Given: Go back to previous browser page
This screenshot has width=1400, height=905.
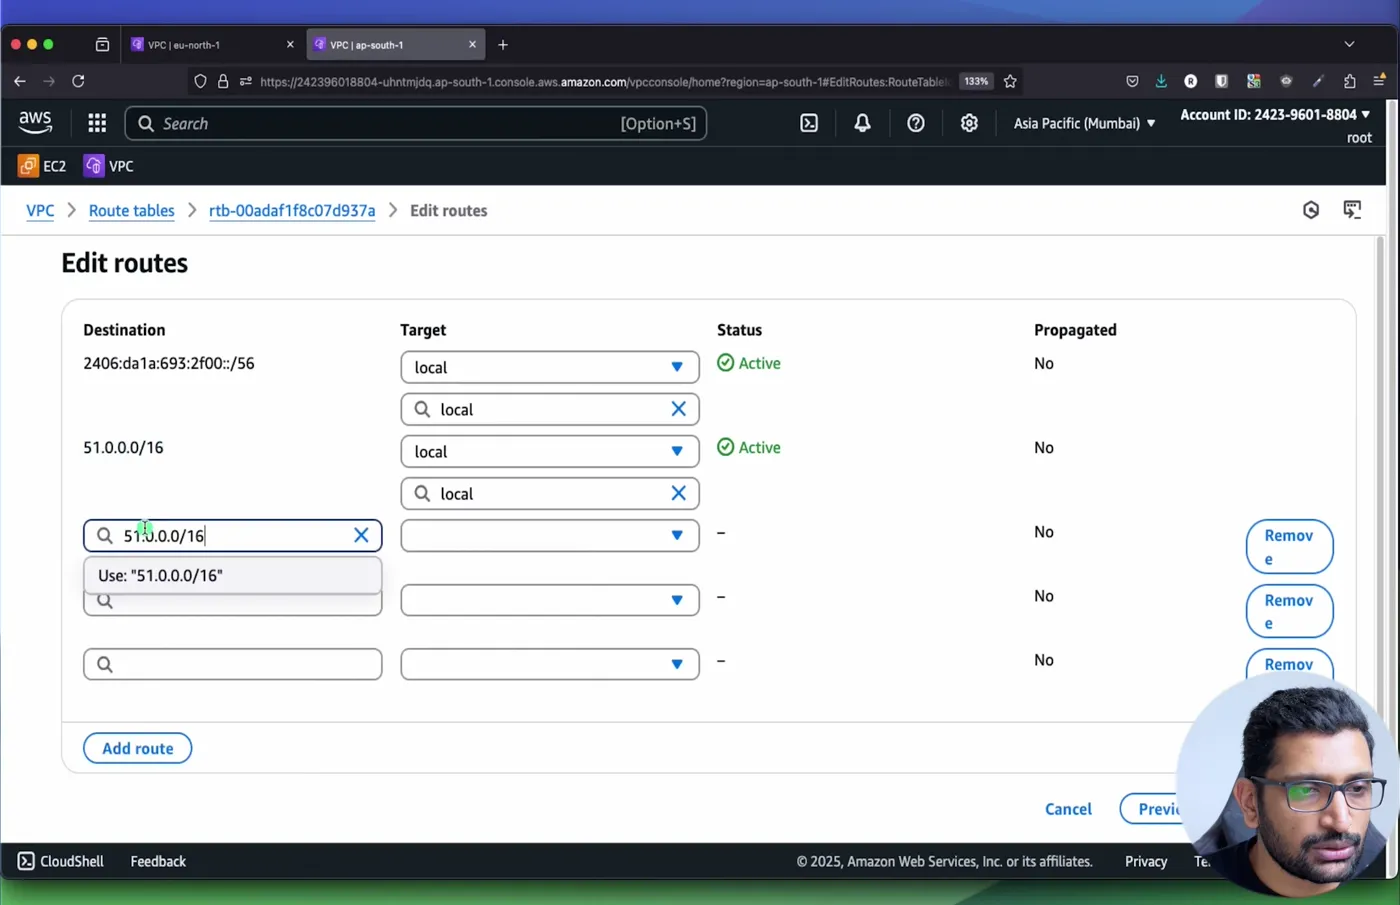Looking at the screenshot, I should [x=20, y=81].
